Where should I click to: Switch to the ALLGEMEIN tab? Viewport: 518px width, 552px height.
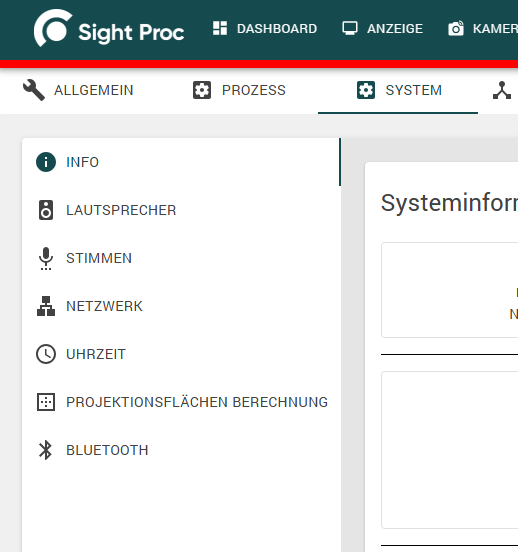(x=93, y=90)
